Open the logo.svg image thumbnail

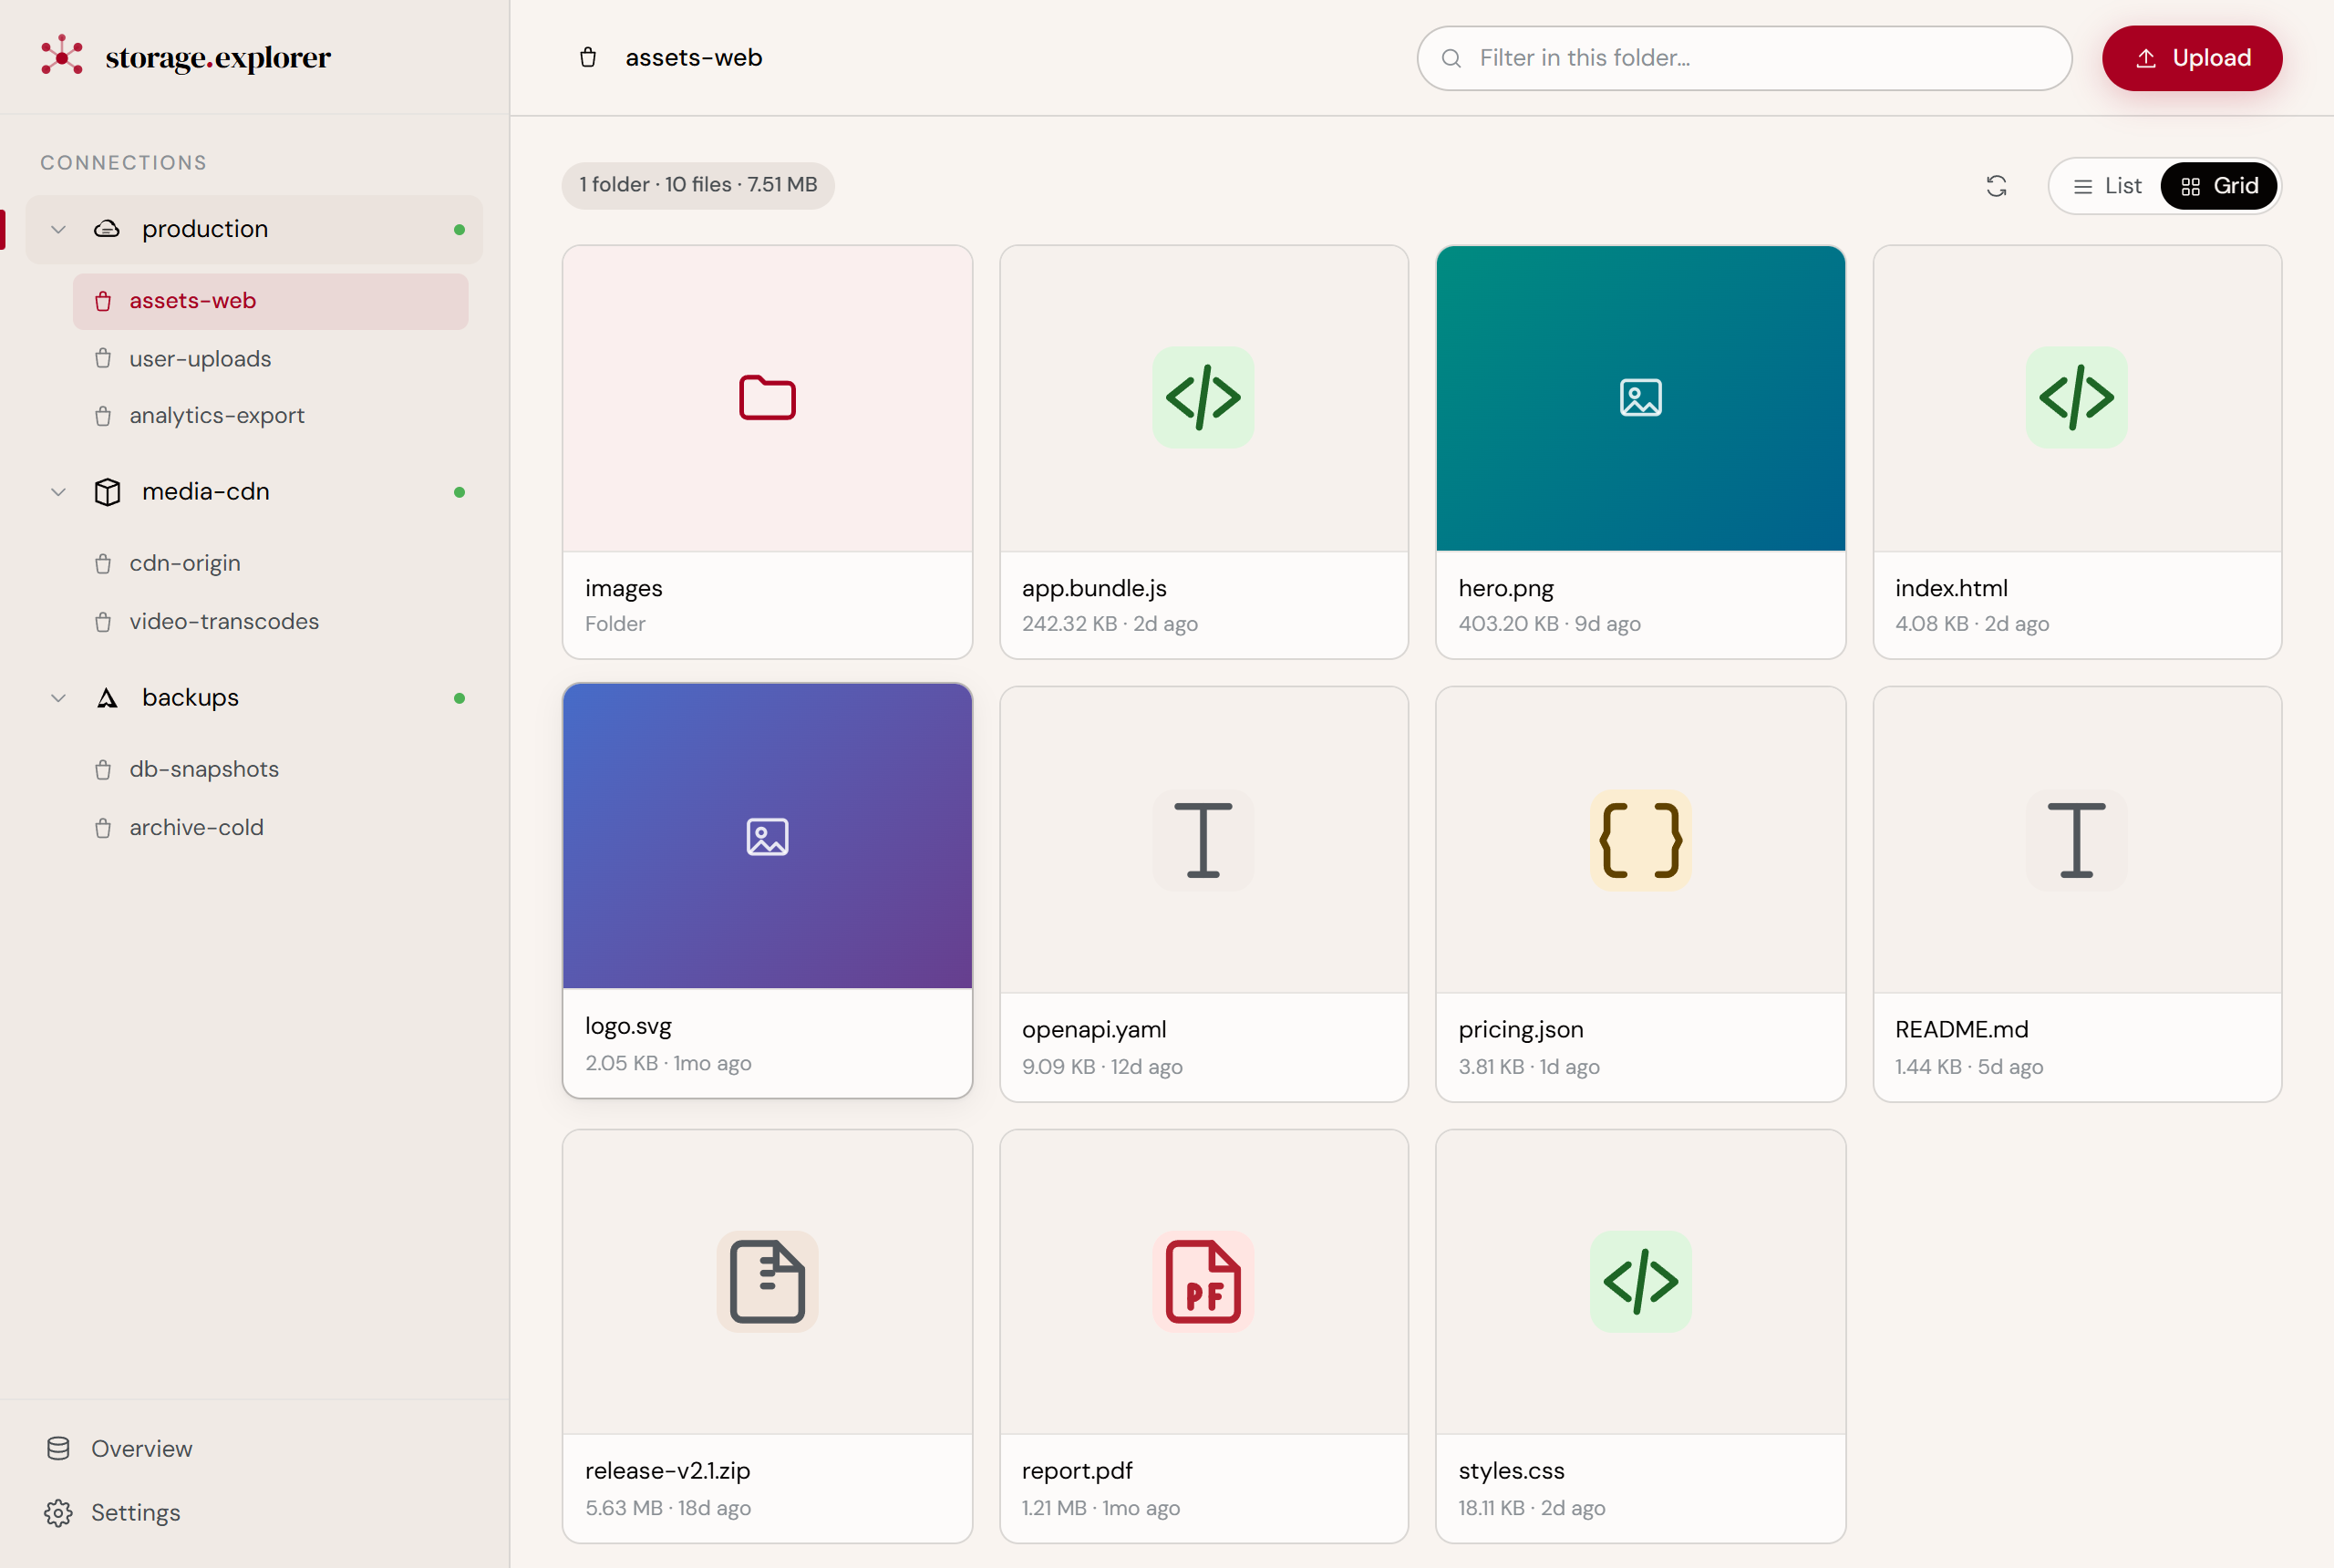pyautogui.click(x=767, y=836)
